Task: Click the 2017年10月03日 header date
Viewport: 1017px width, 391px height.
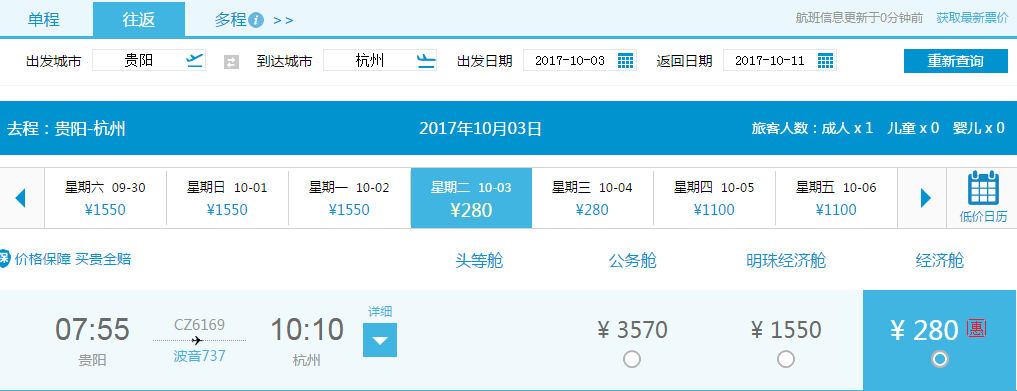Action: tap(480, 128)
